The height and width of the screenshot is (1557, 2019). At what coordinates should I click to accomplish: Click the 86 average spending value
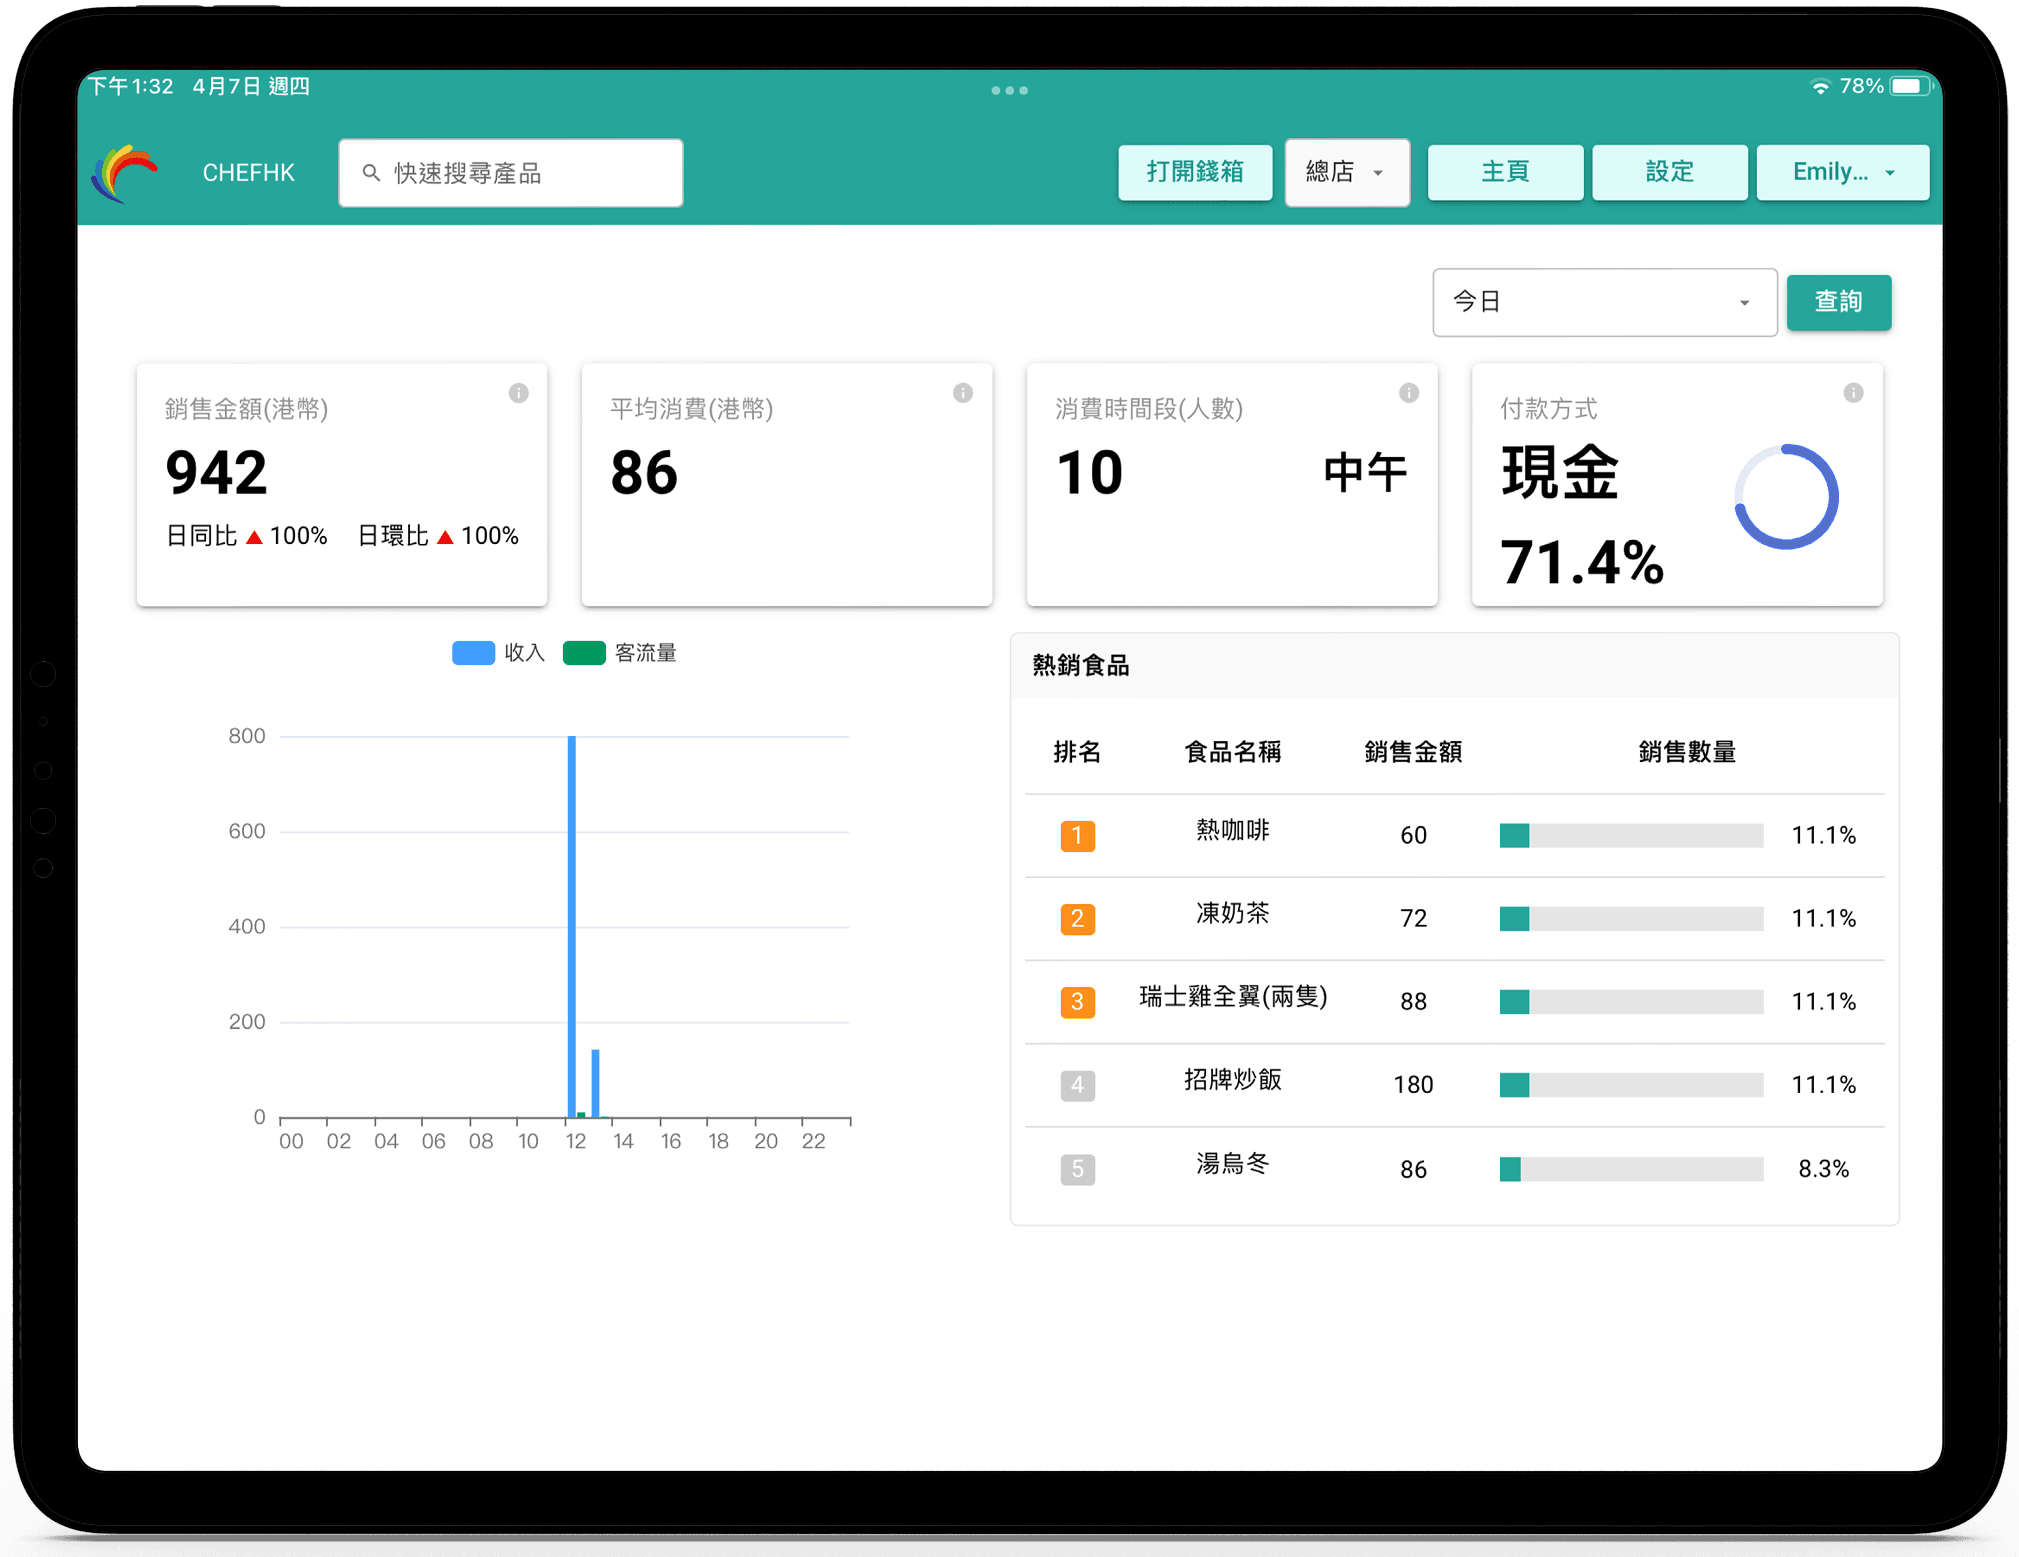point(644,473)
